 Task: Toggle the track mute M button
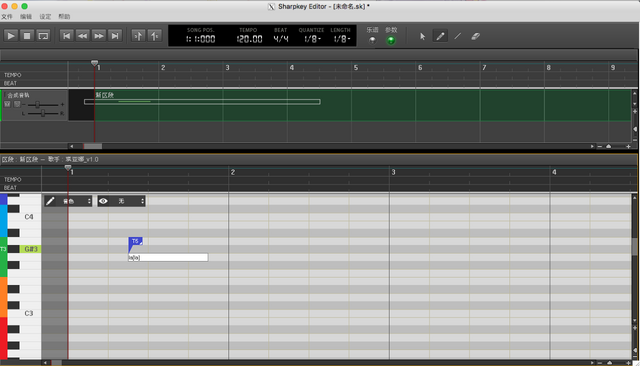pos(7,104)
